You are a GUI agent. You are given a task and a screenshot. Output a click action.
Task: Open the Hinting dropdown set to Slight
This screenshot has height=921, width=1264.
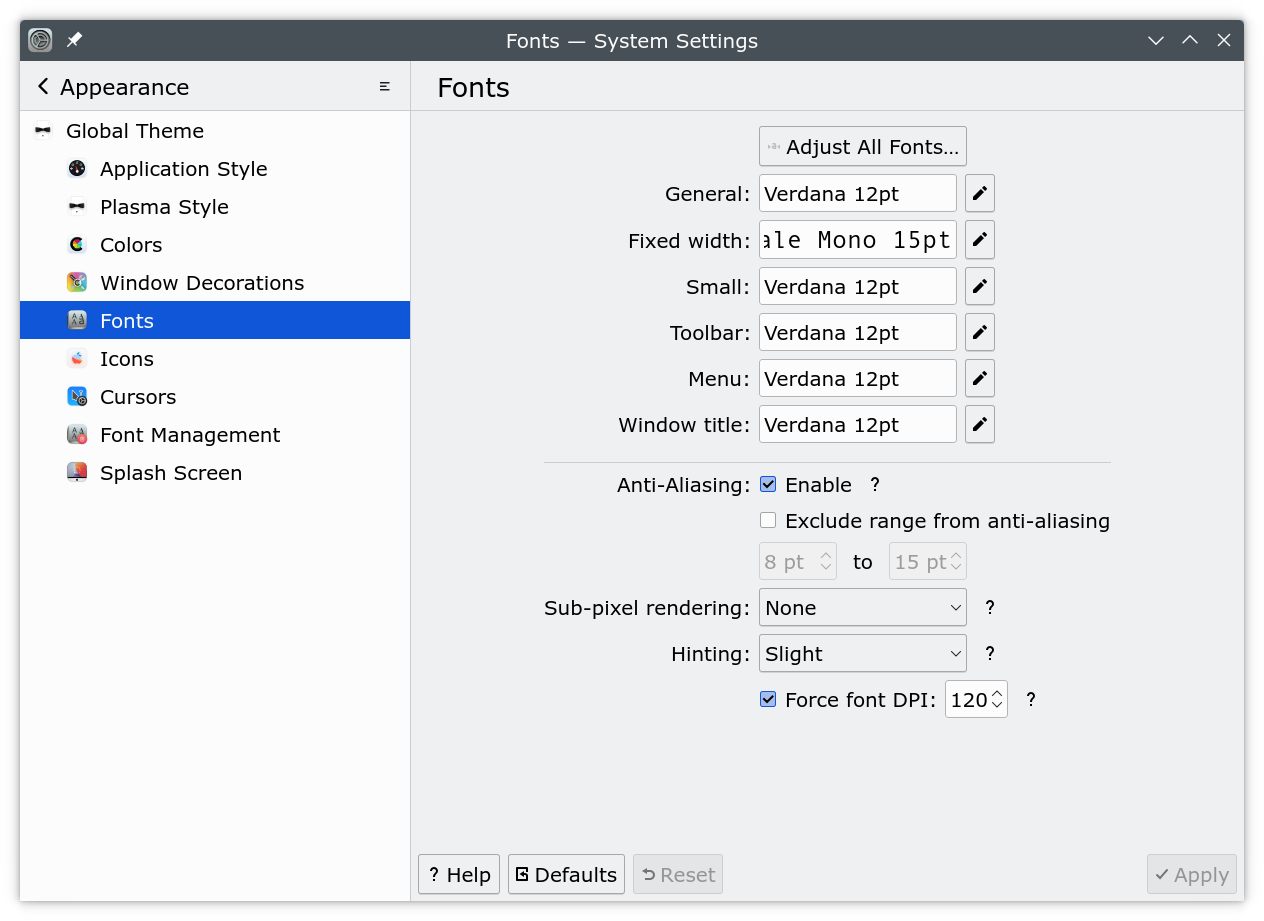(863, 653)
